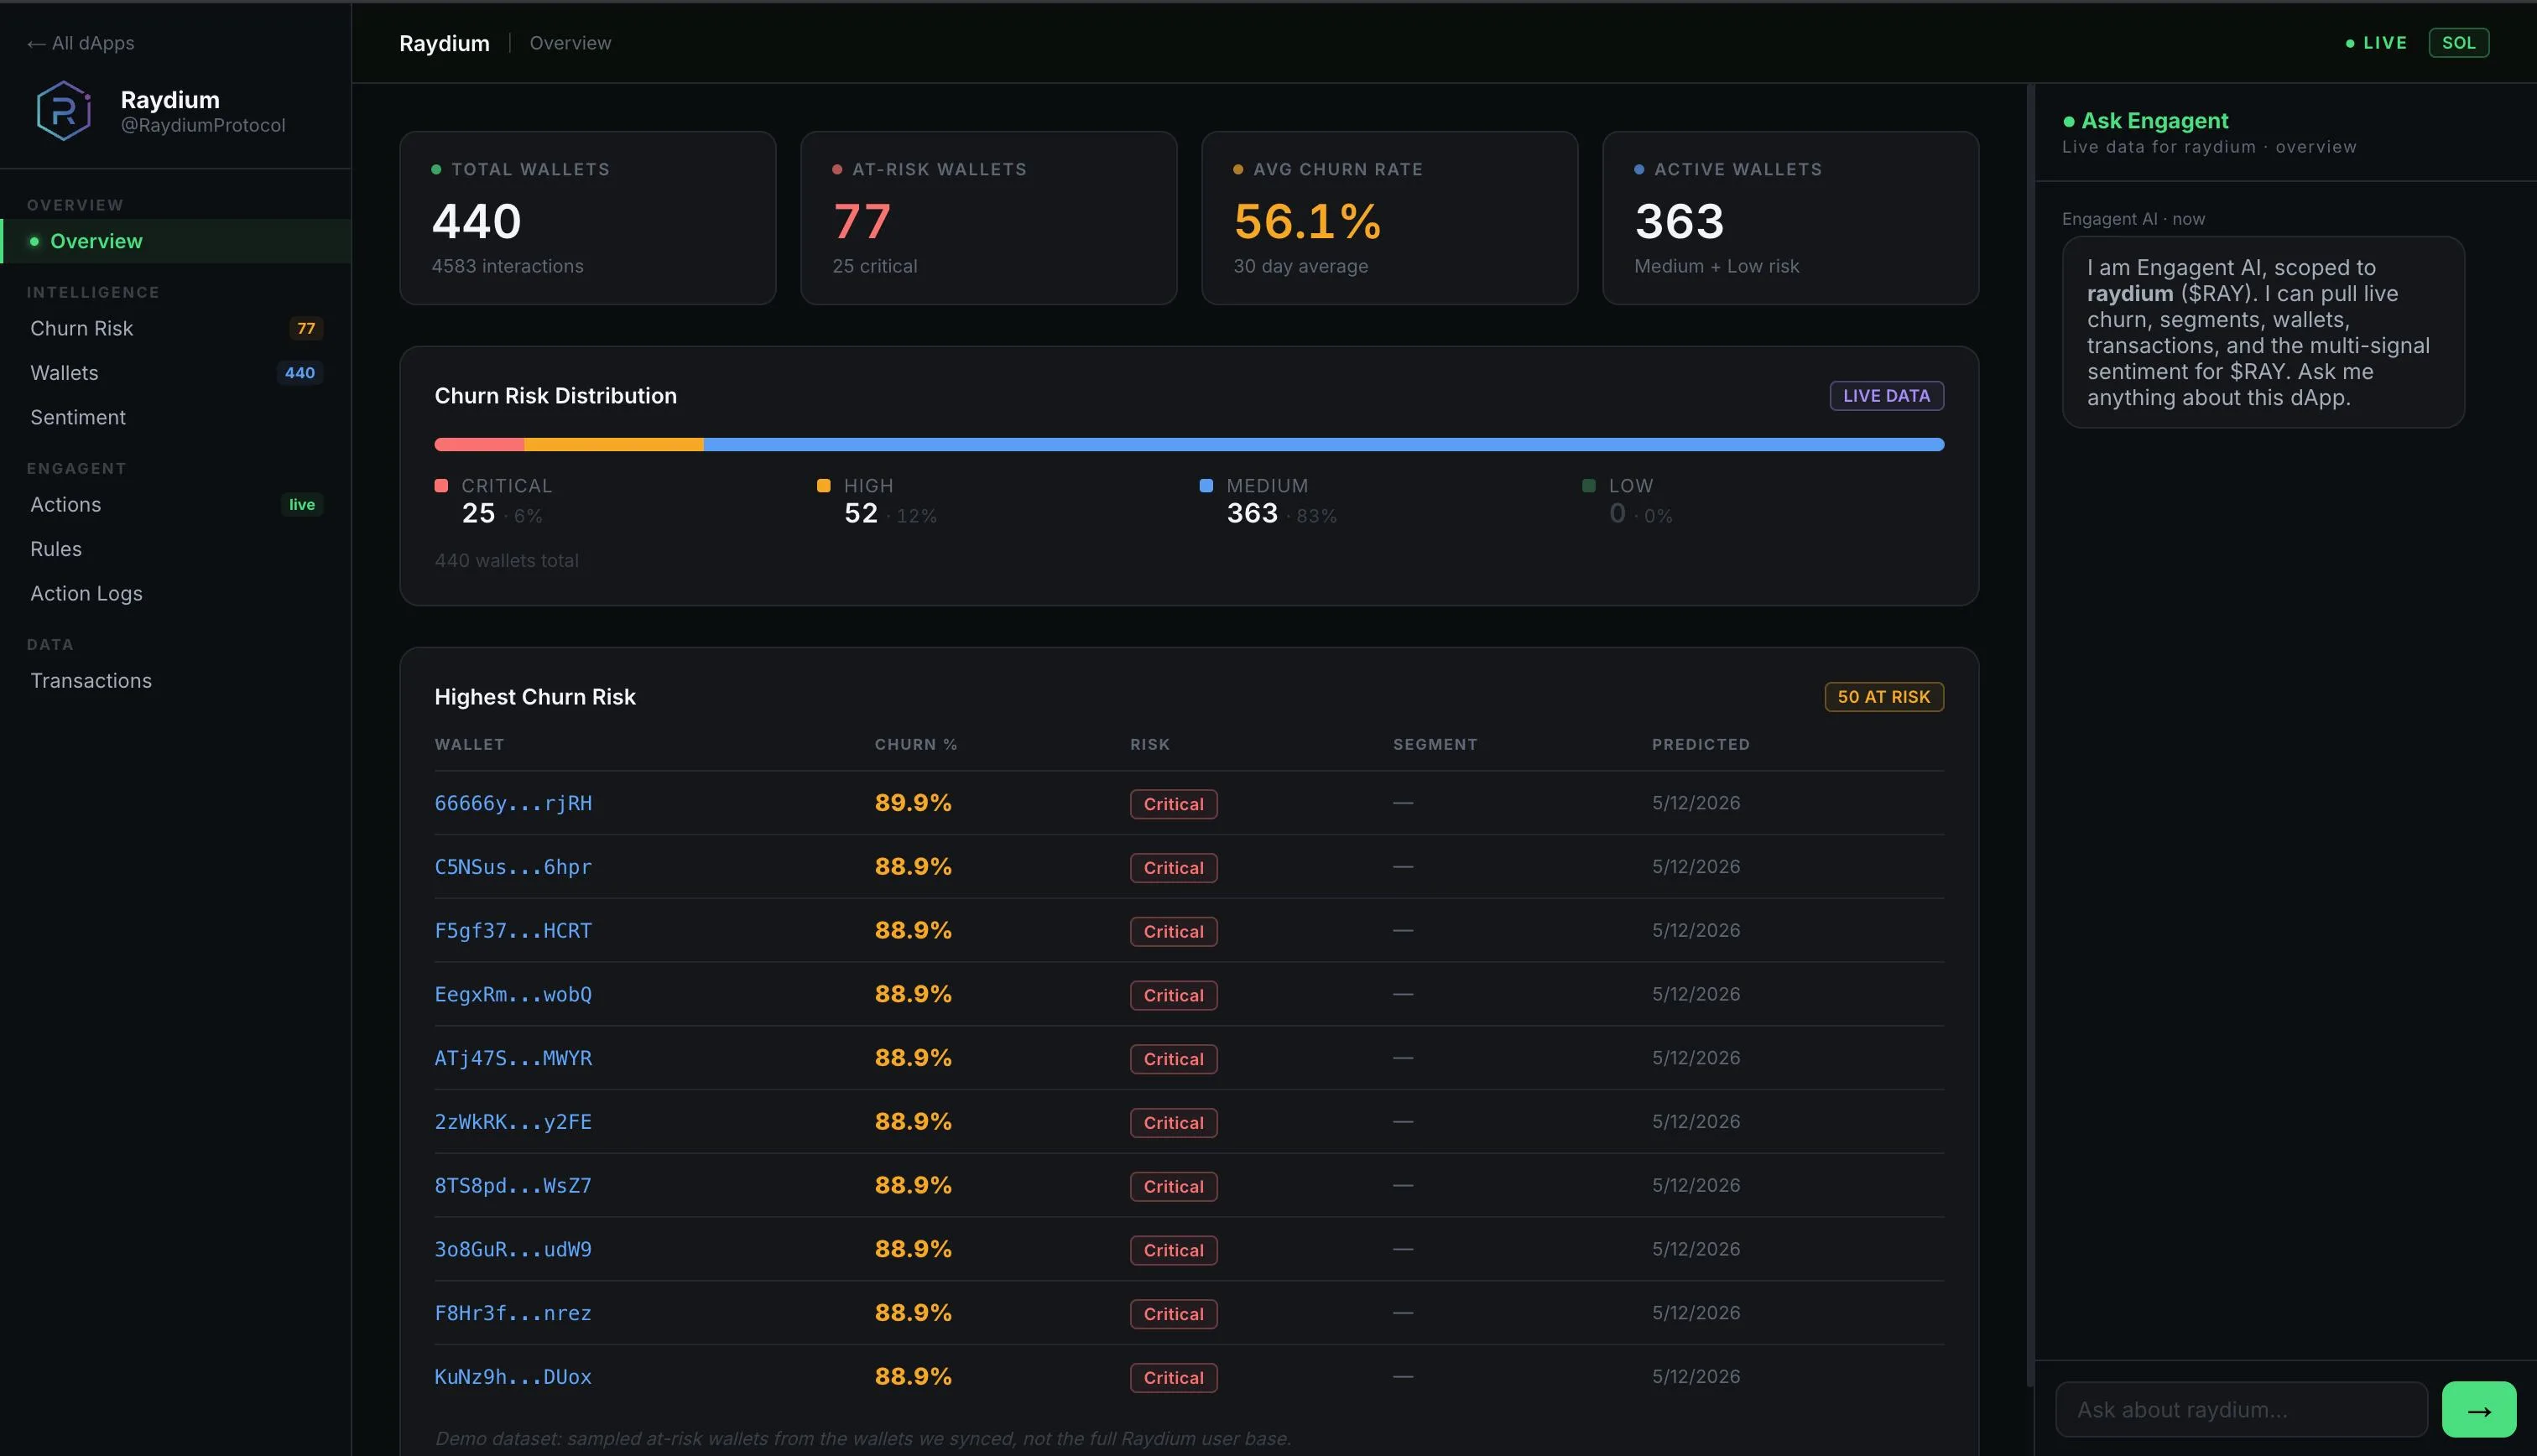
Task: Open wallet EegxRm...wobQ
Action: click(513, 994)
